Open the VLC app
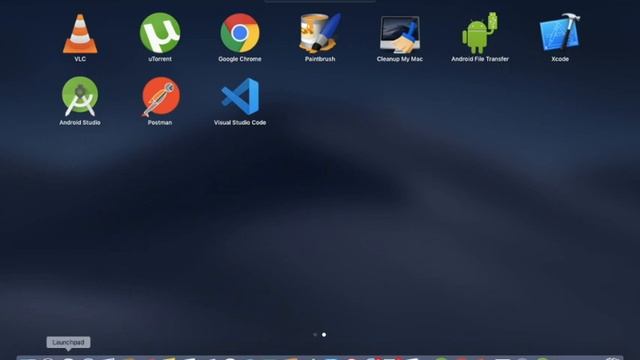The image size is (640, 360). [80, 33]
